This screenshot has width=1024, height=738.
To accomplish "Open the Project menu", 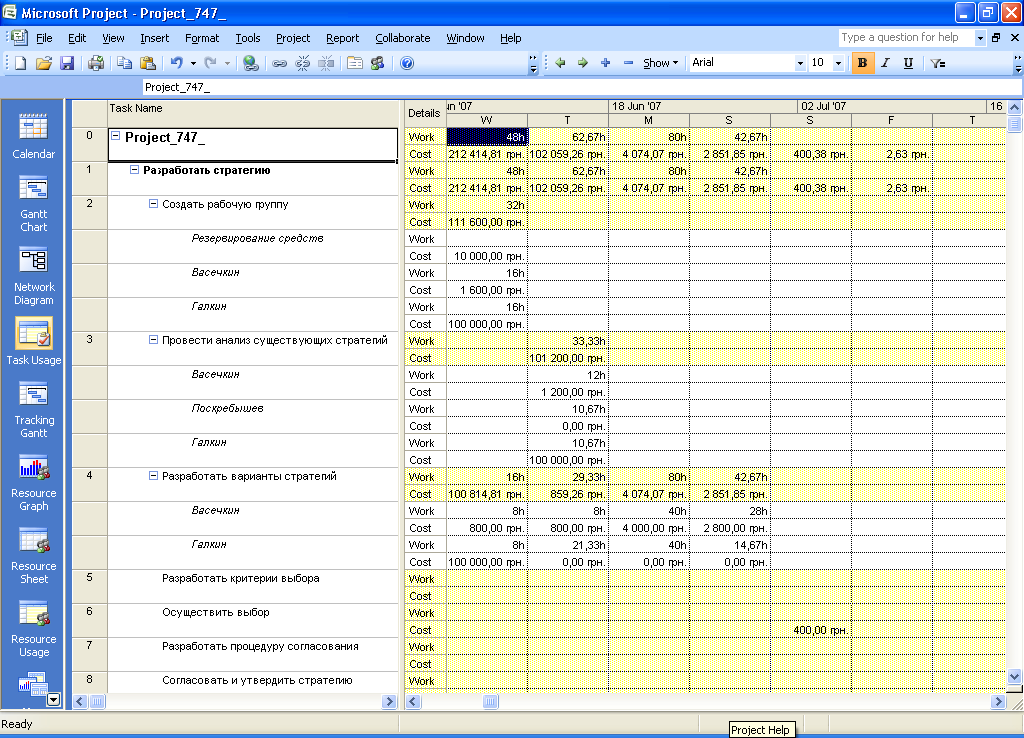I will click(x=293, y=38).
